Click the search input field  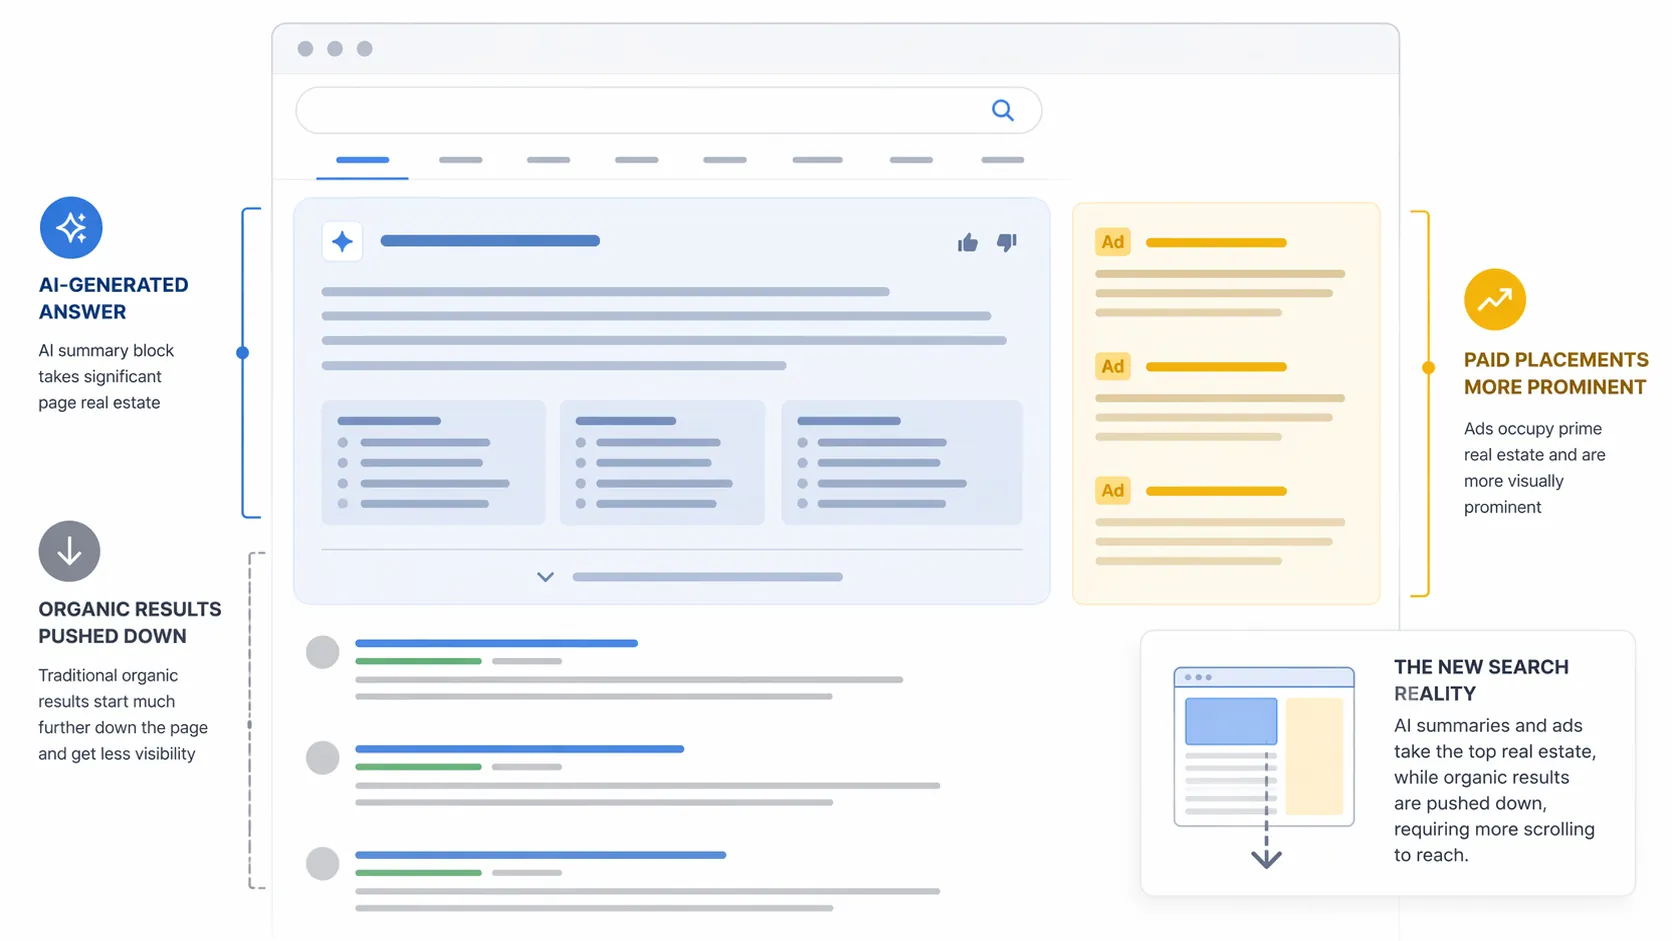[668, 110]
